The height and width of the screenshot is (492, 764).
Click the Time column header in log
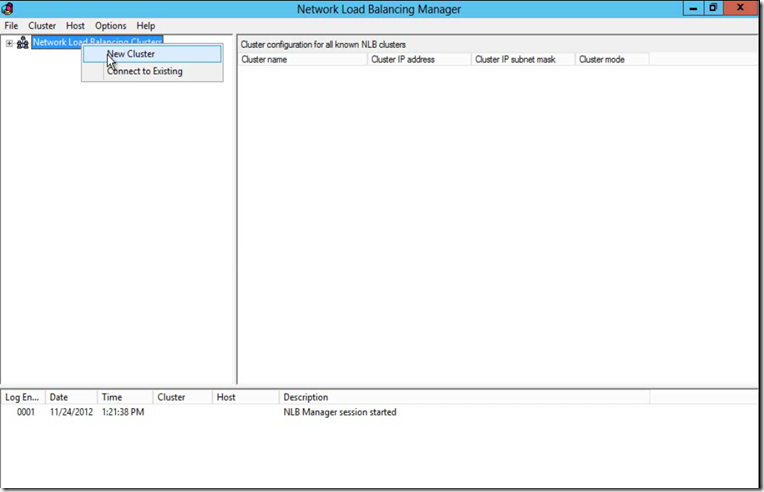125,397
